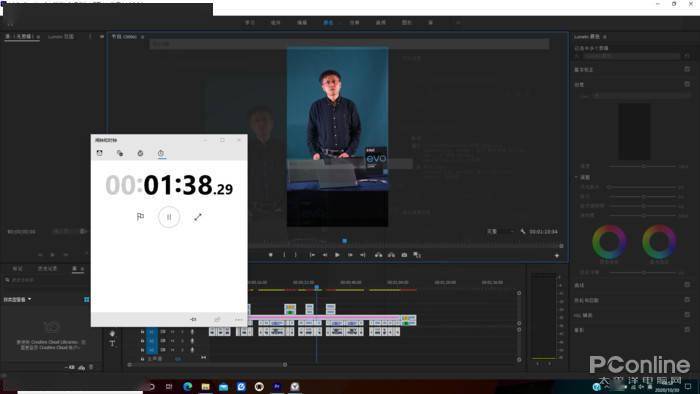Open Microsoft Edge from the taskbar

[188, 386]
